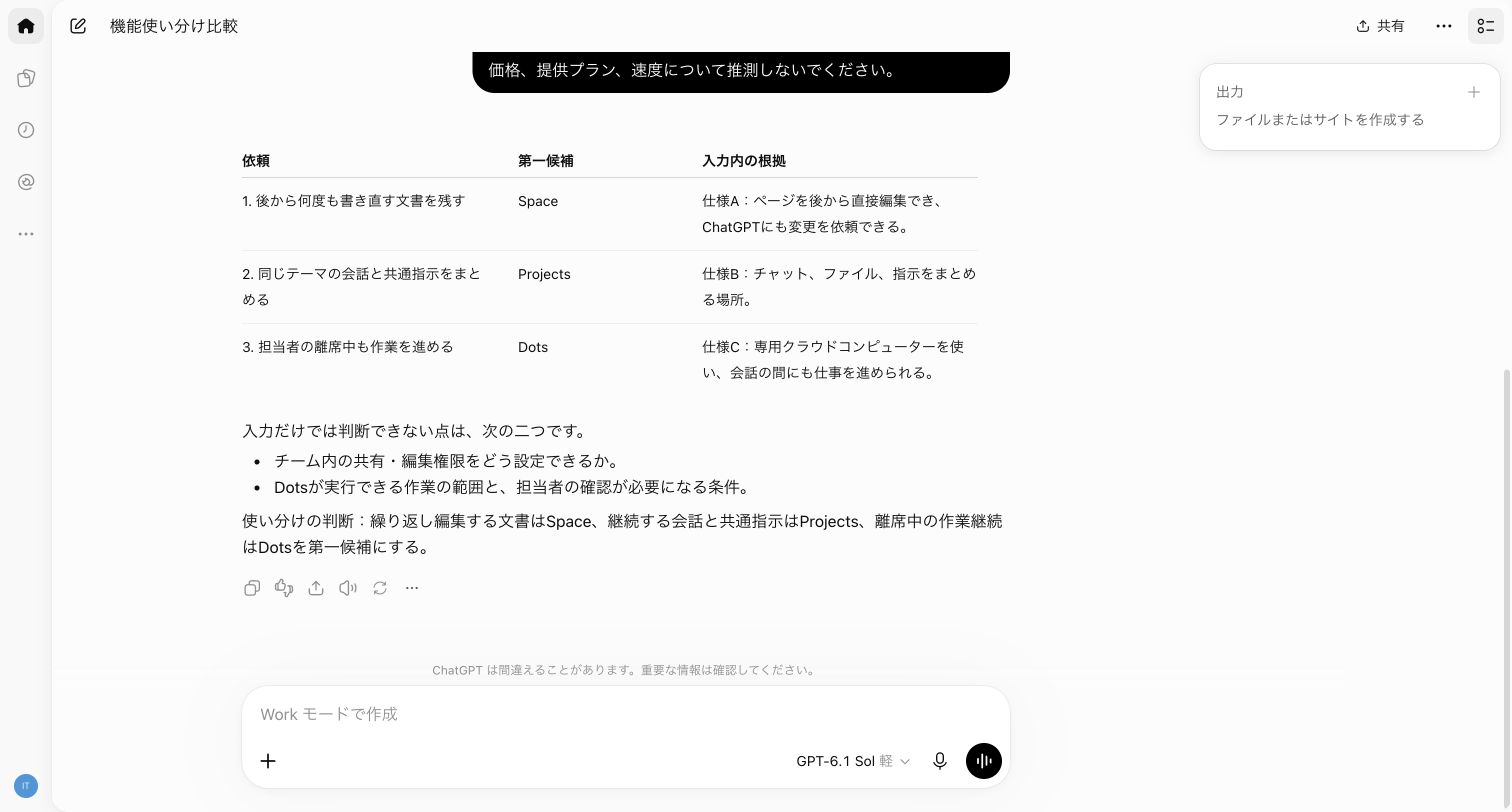This screenshot has width=1512, height=812.
Task: Open the home icon in sidebar
Action: click(26, 26)
